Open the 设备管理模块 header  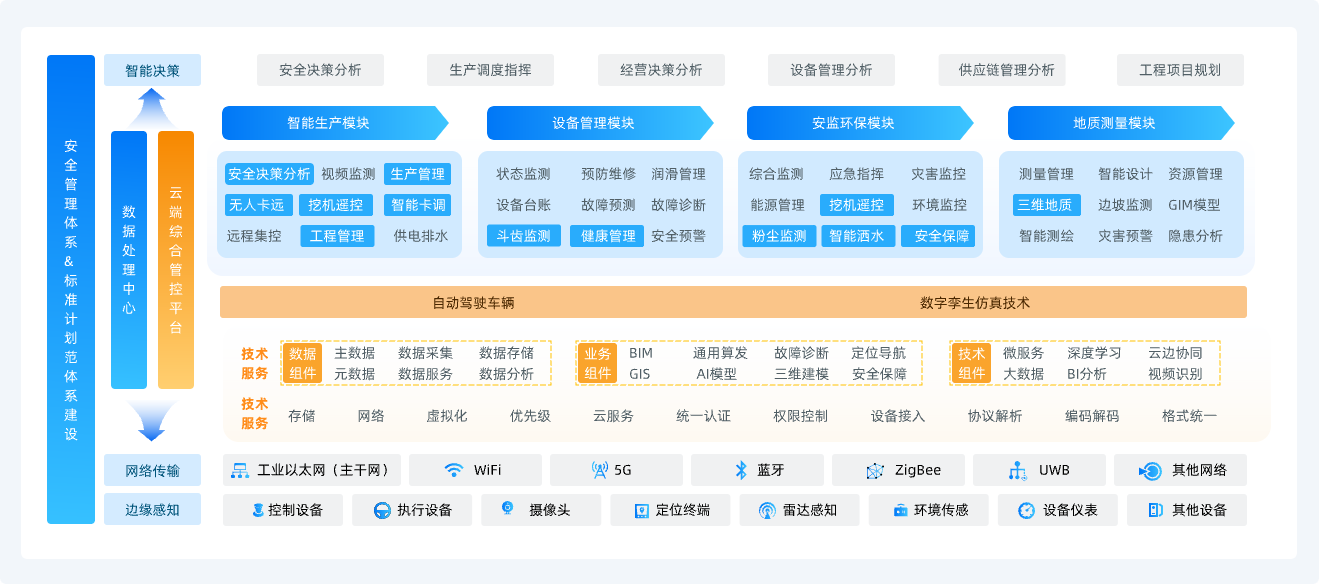tap(600, 123)
